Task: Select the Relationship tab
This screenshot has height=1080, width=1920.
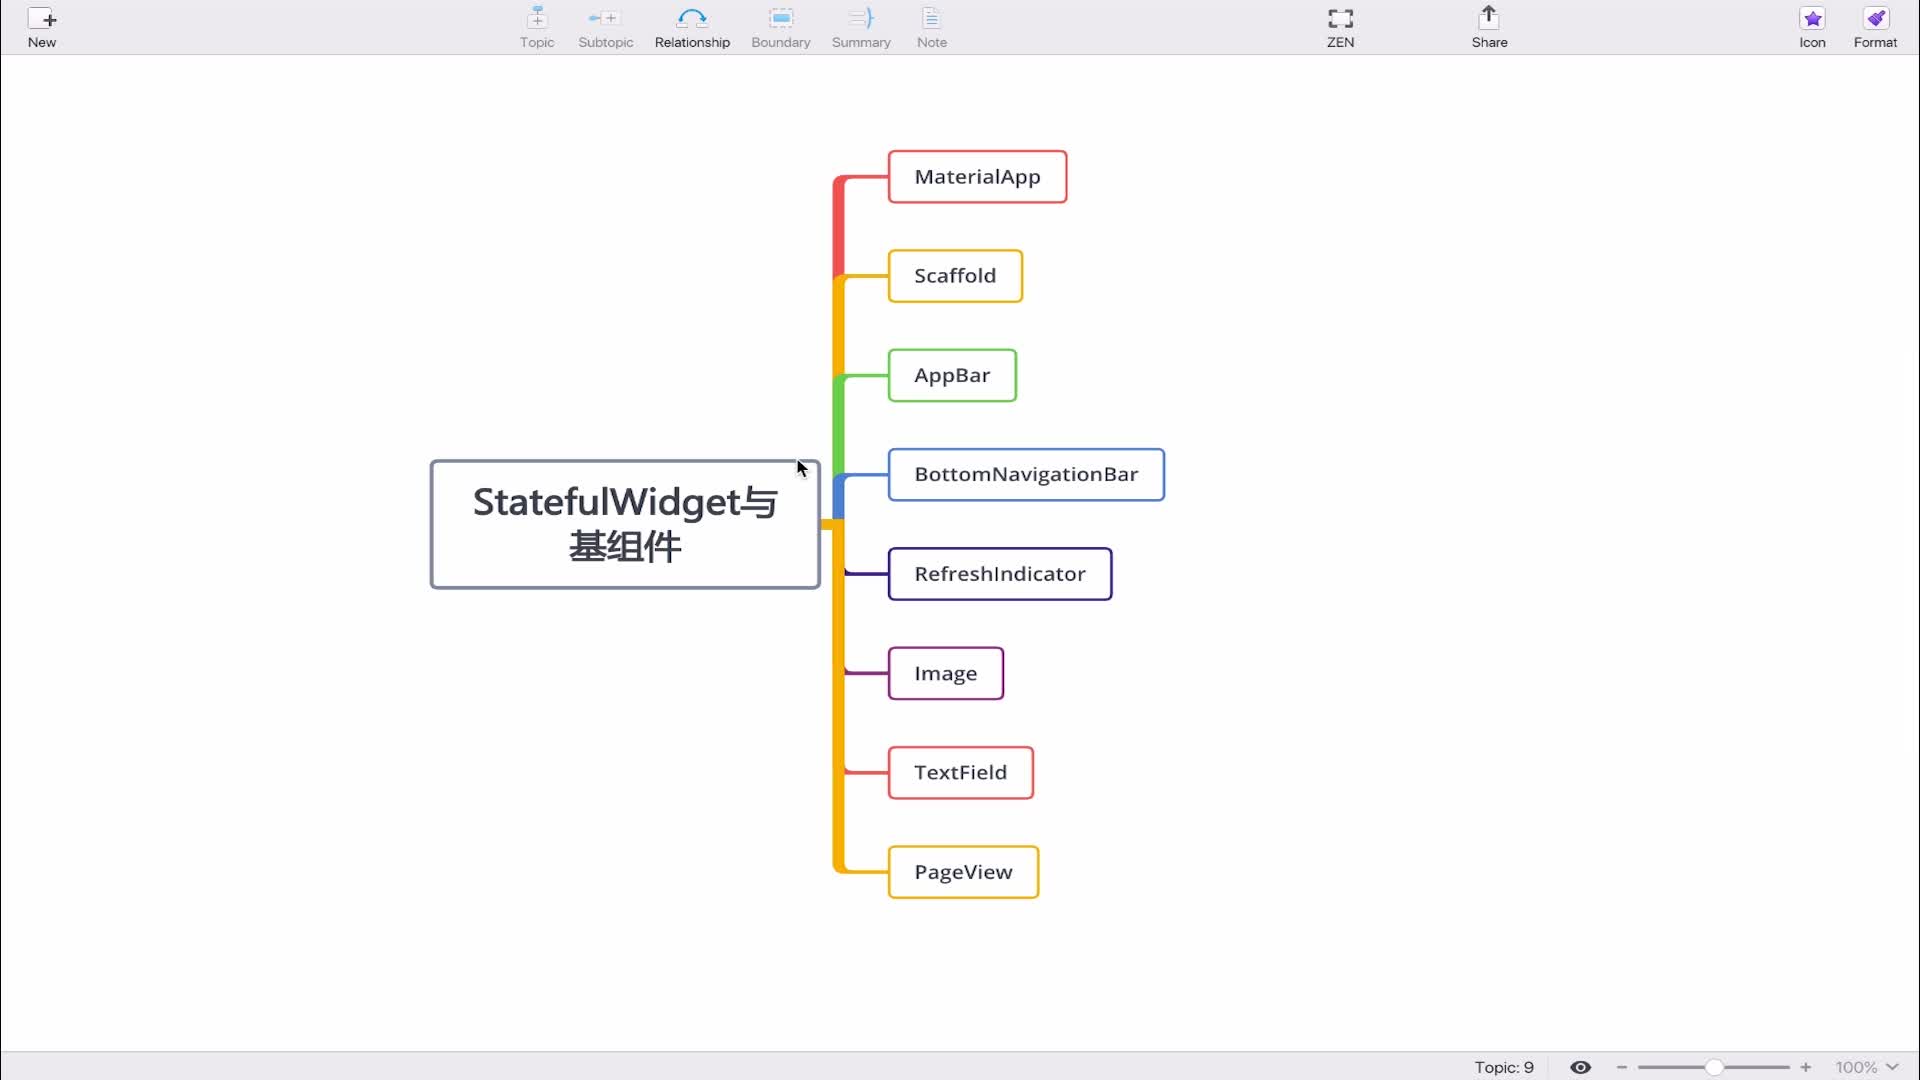Action: click(692, 26)
